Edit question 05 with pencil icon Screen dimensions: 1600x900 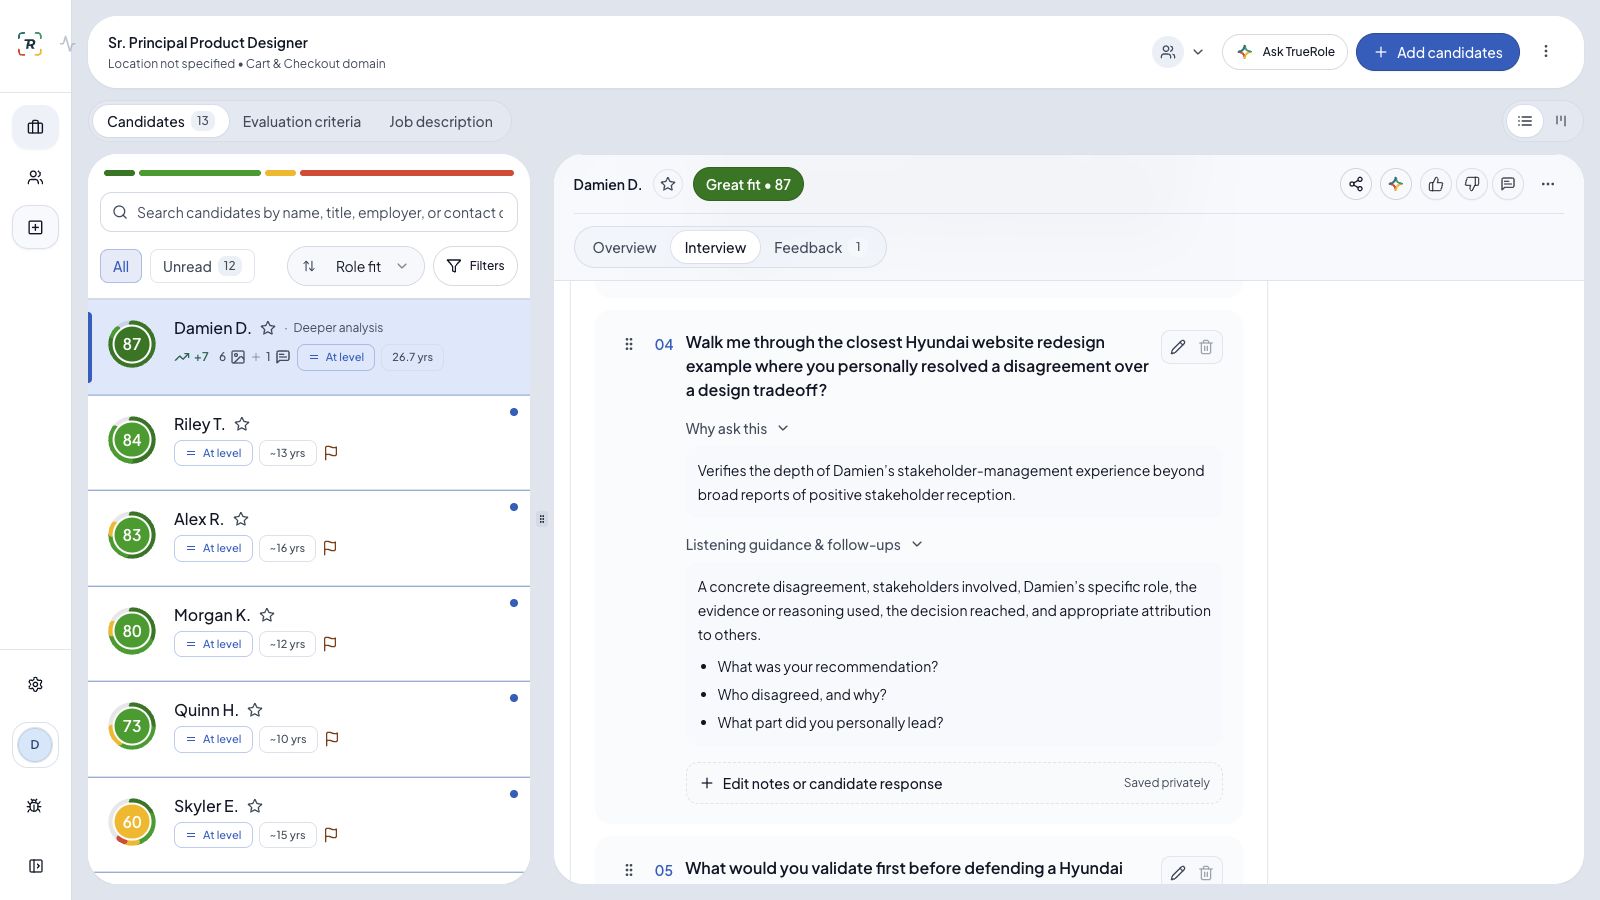tap(1178, 873)
